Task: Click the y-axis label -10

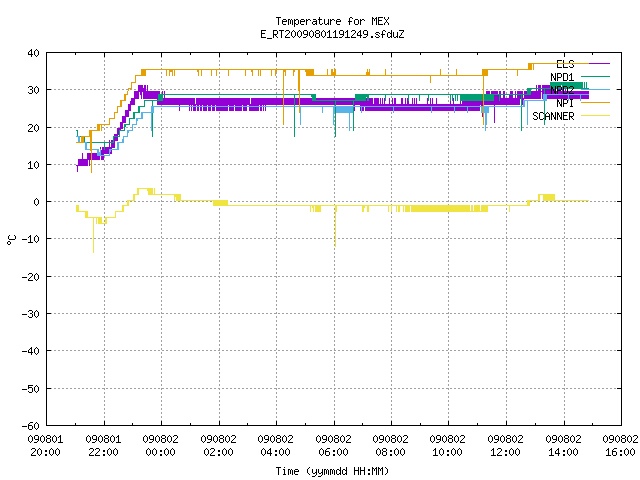Action: (x=31, y=239)
